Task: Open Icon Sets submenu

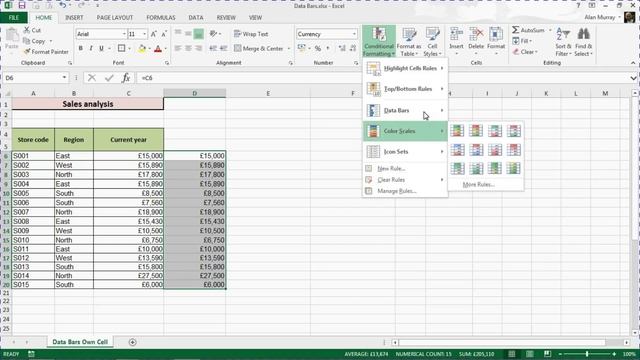Action: [x=405, y=152]
